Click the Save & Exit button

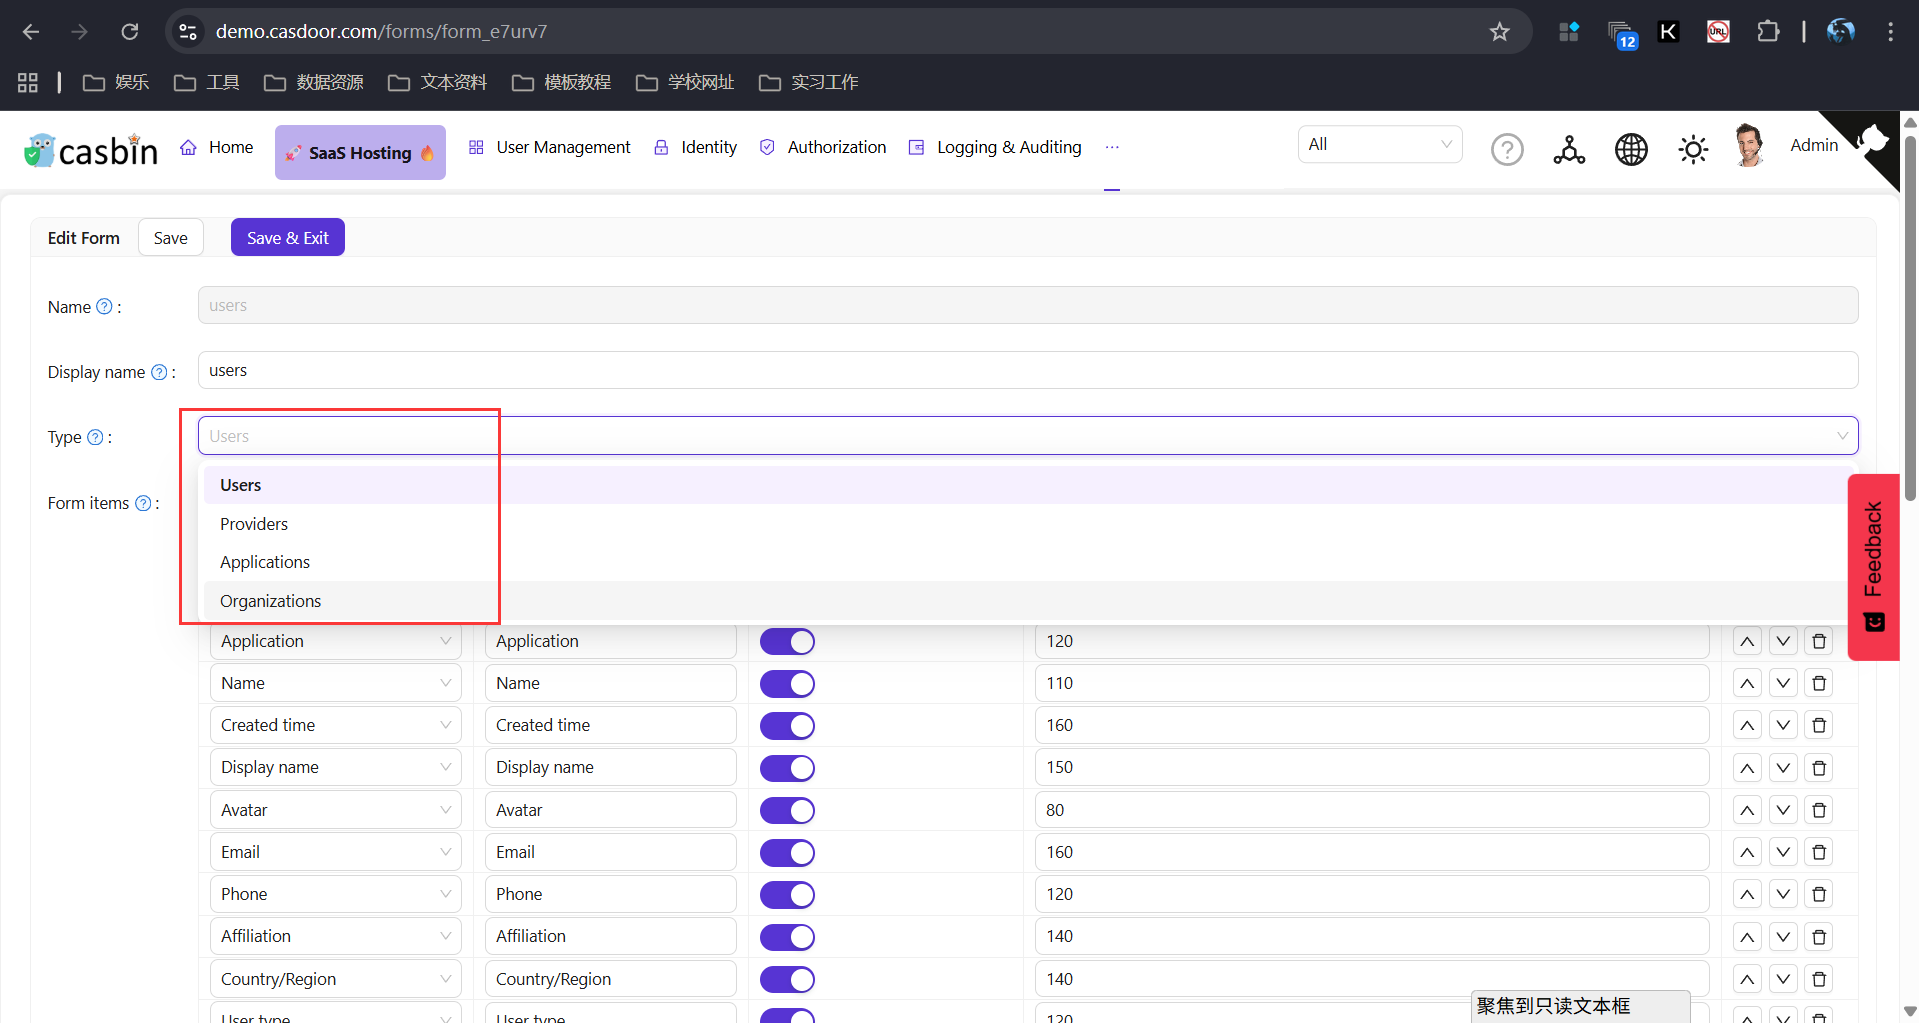[287, 237]
